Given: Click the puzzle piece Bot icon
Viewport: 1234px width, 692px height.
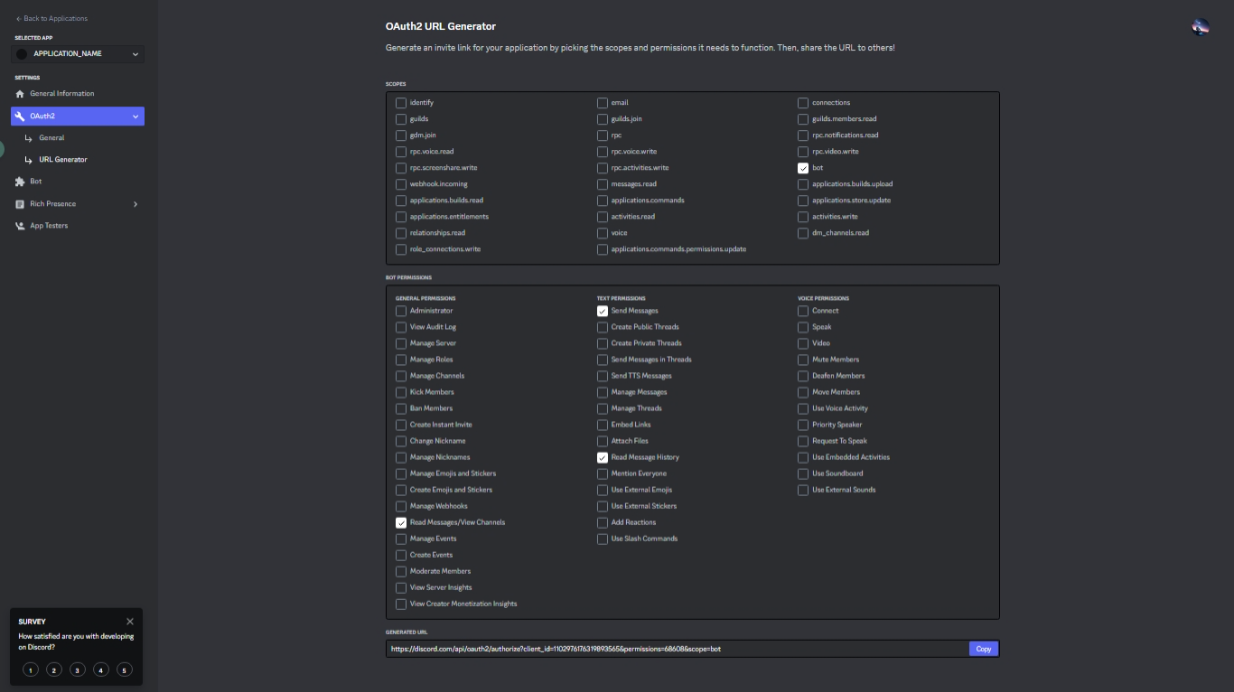Looking at the screenshot, I should (20, 182).
